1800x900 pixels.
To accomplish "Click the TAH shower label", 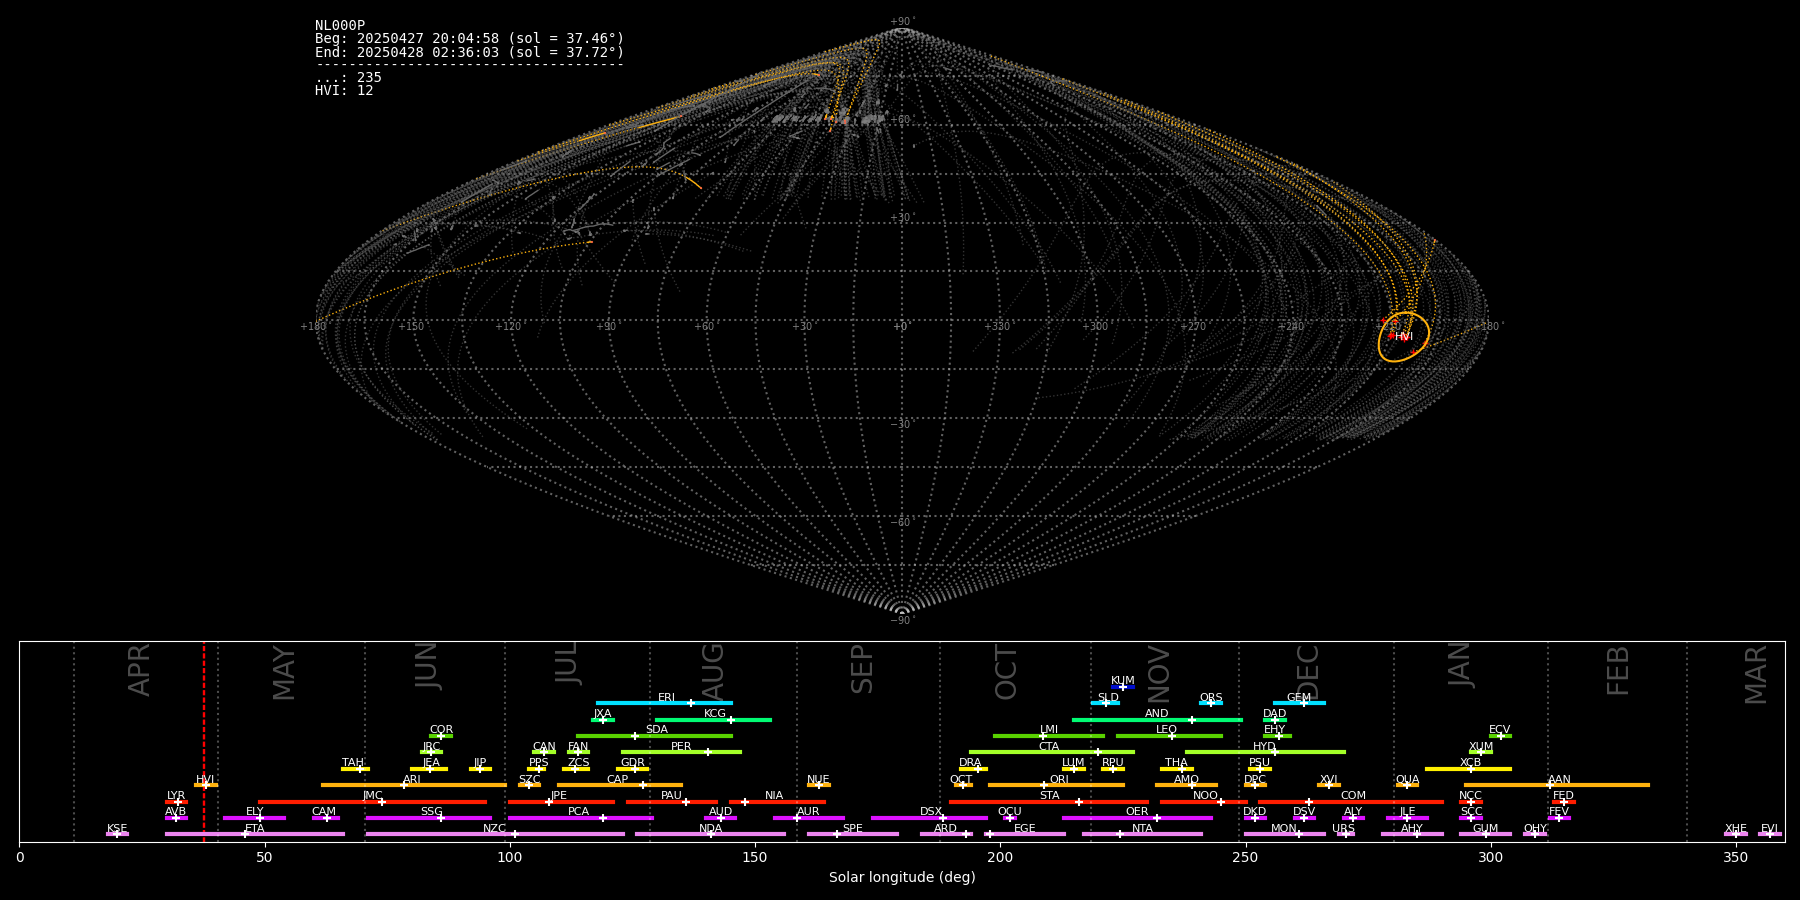I will tap(353, 763).
